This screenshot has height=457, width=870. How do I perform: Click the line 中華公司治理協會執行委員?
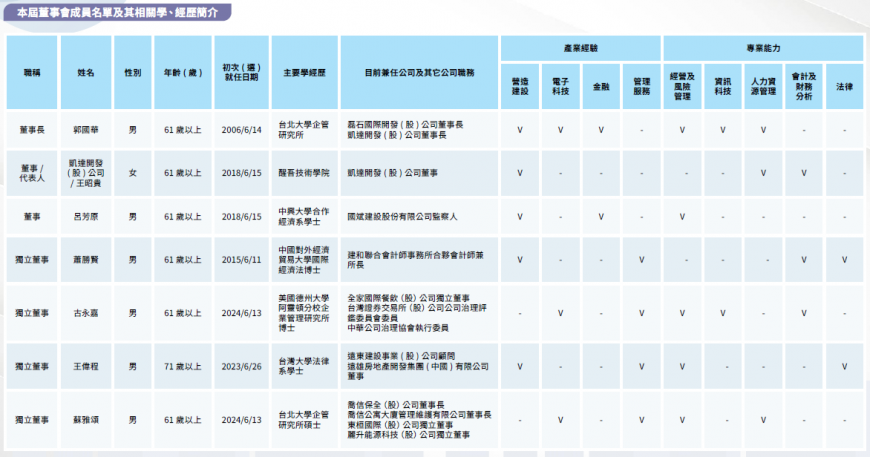pos(398,328)
